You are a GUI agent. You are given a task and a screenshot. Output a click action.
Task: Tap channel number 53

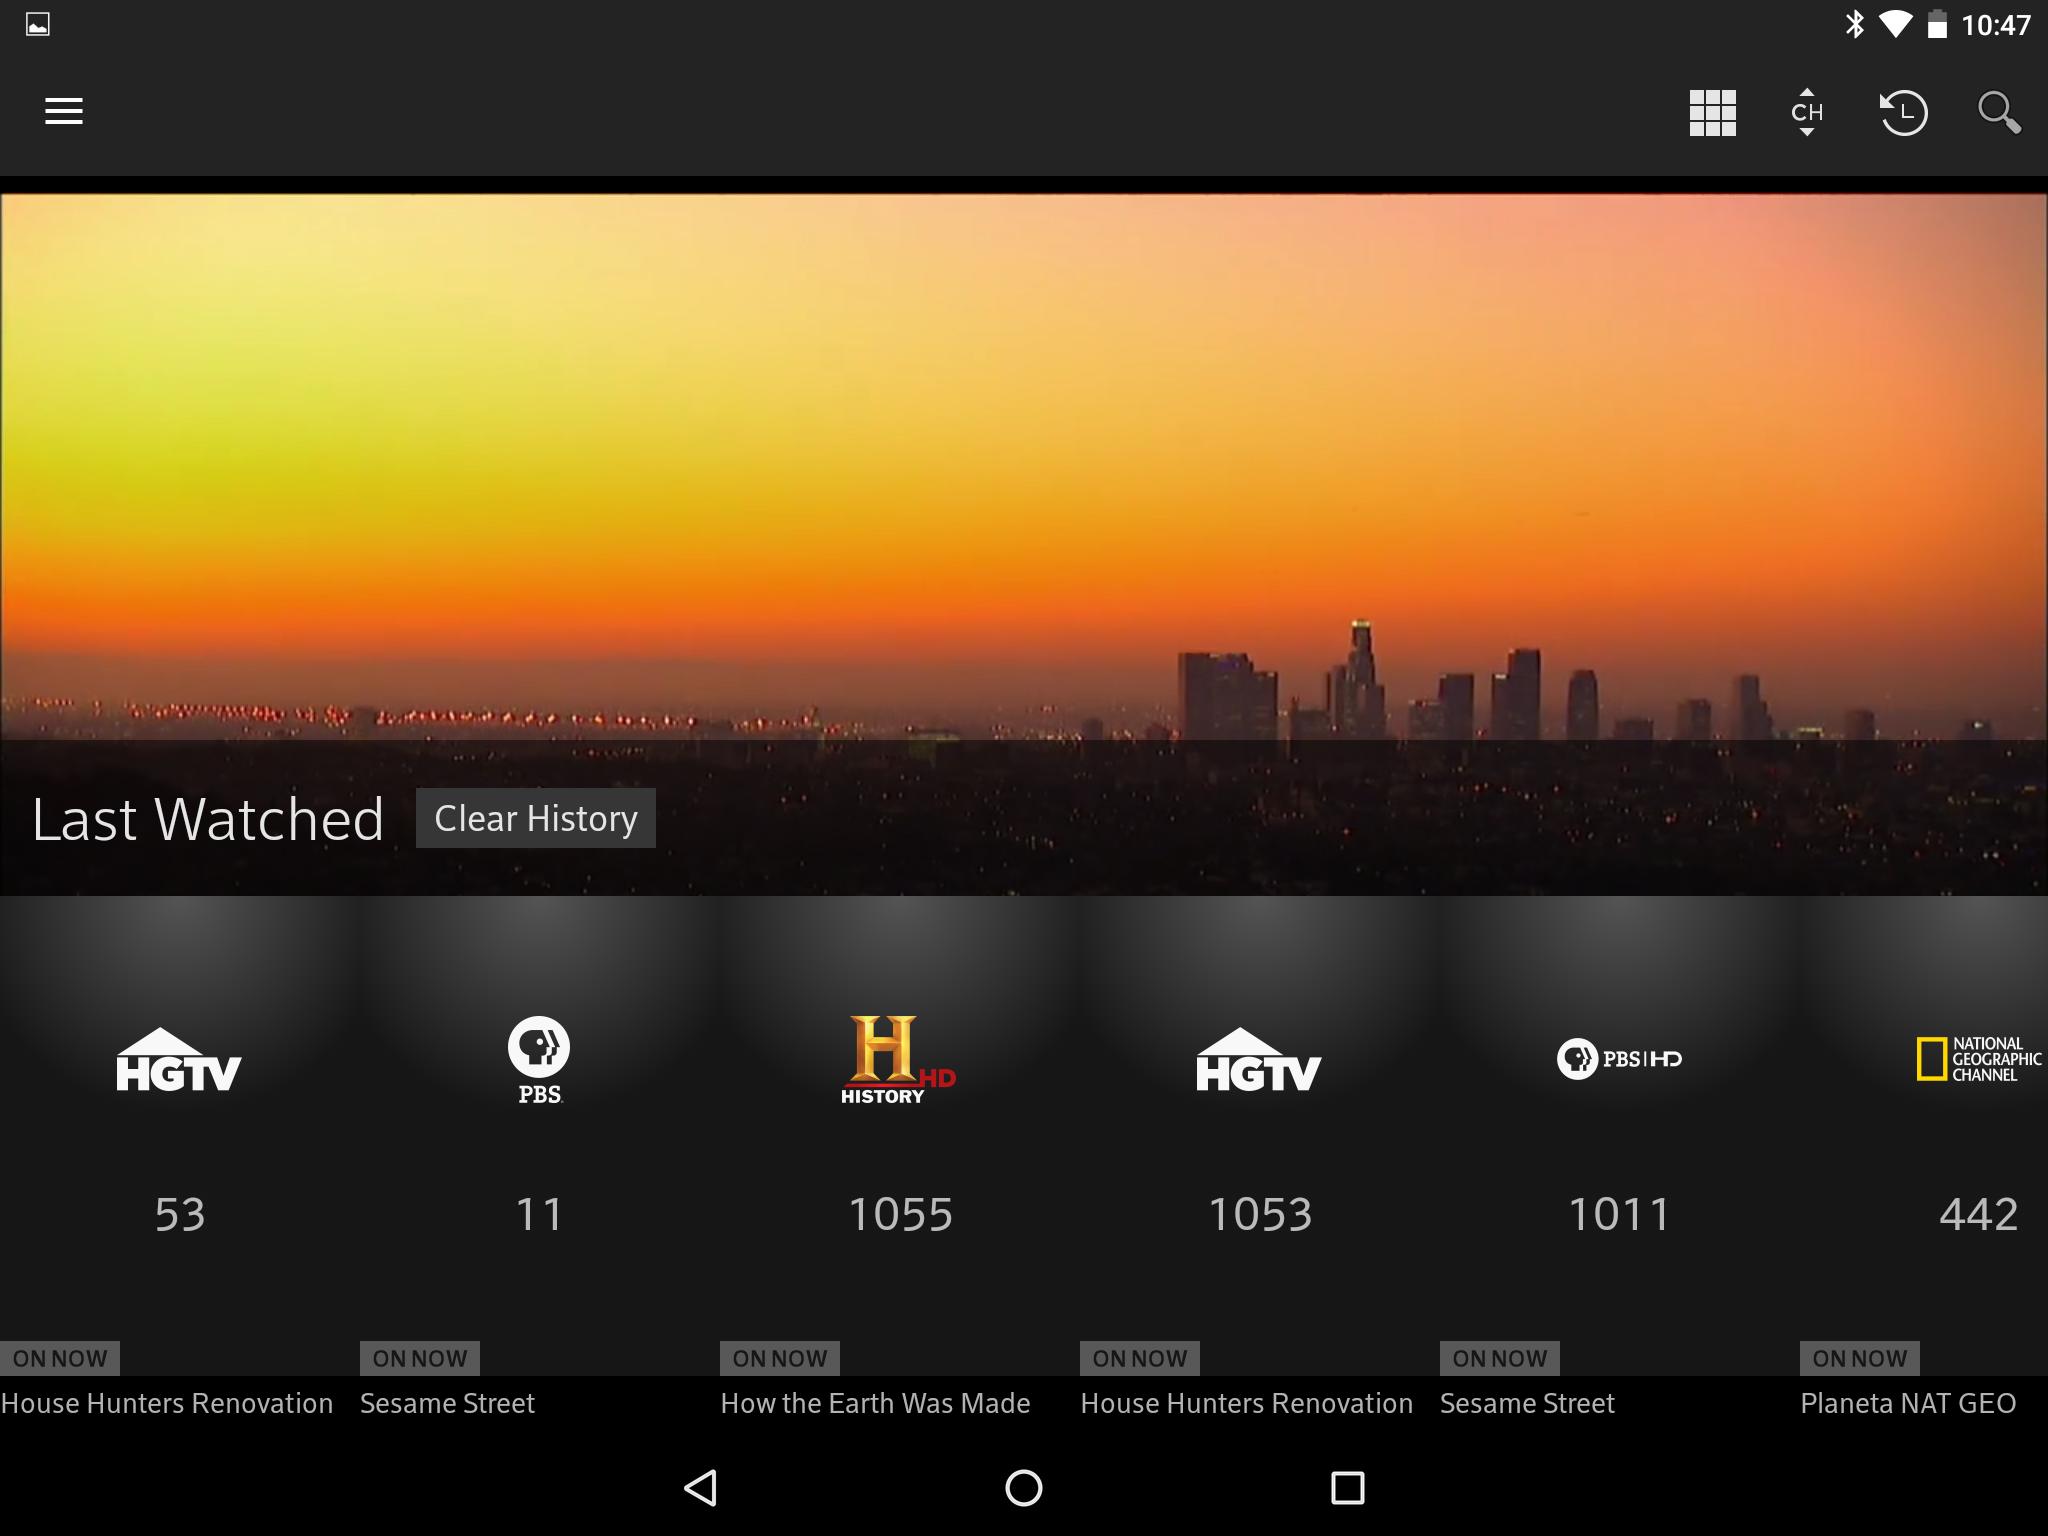click(180, 1214)
